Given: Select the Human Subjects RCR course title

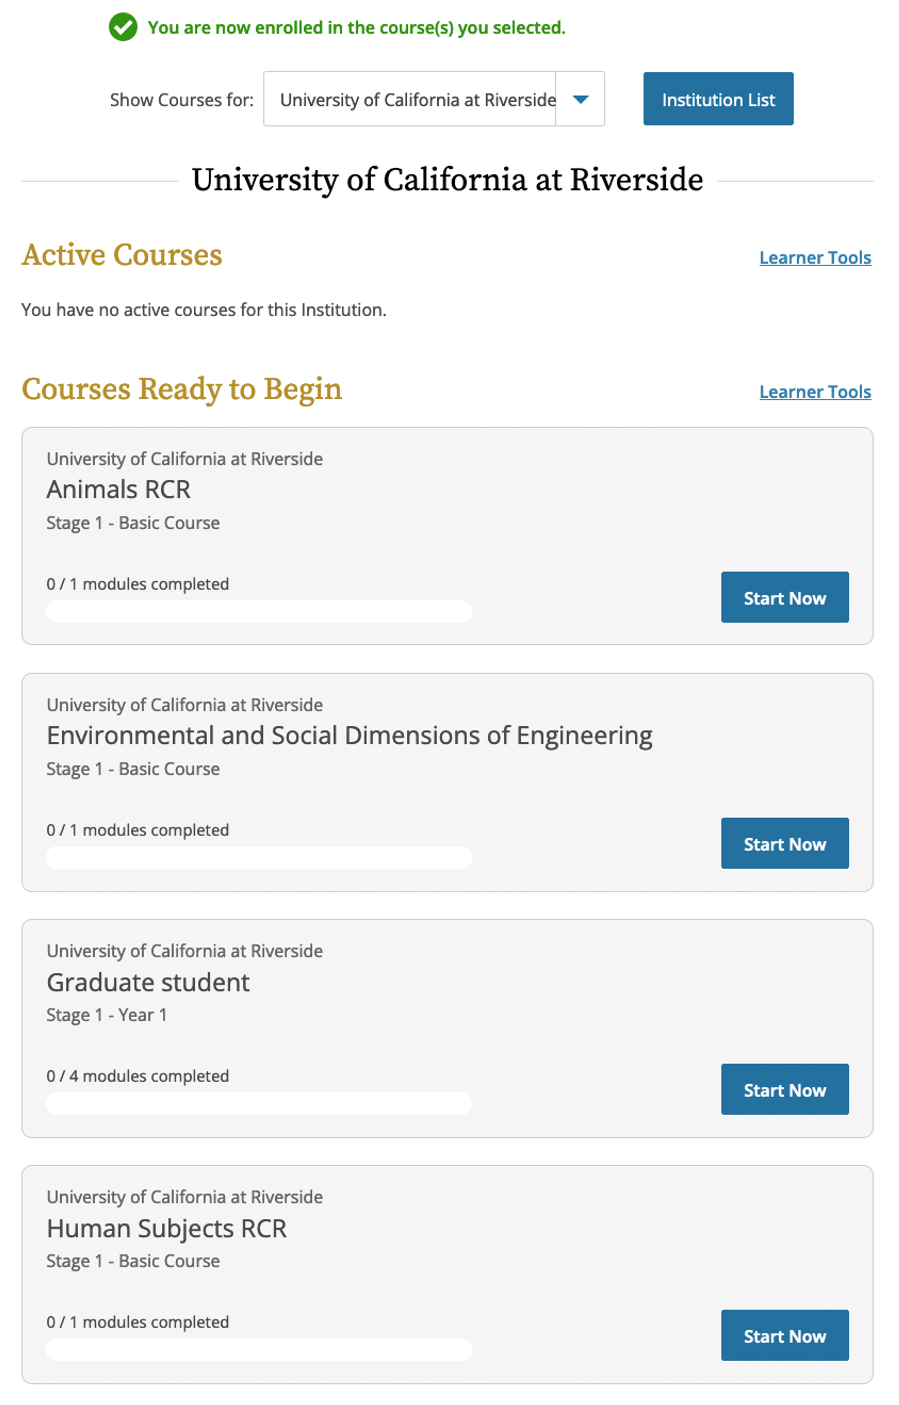Looking at the screenshot, I should point(166,1228).
